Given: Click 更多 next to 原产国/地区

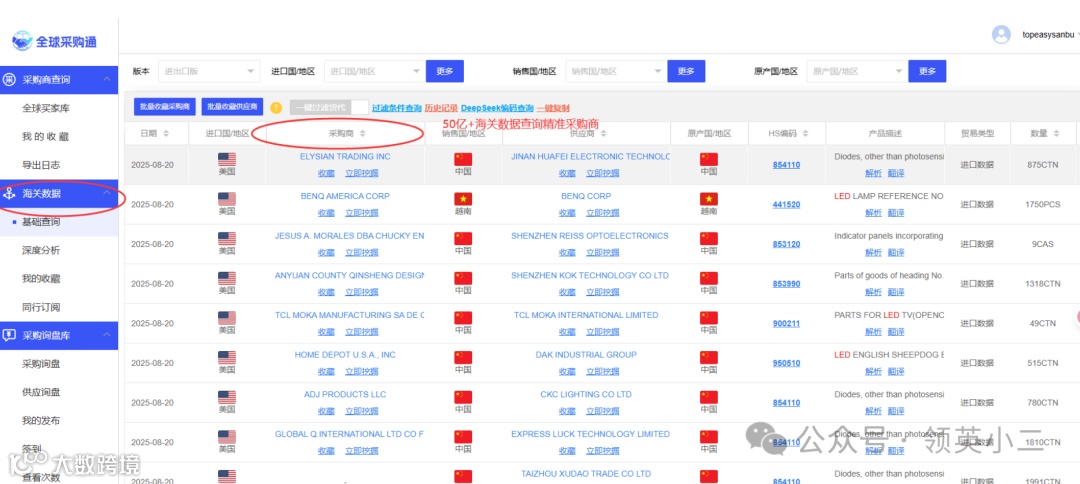Looking at the screenshot, I should (x=927, y=71).
